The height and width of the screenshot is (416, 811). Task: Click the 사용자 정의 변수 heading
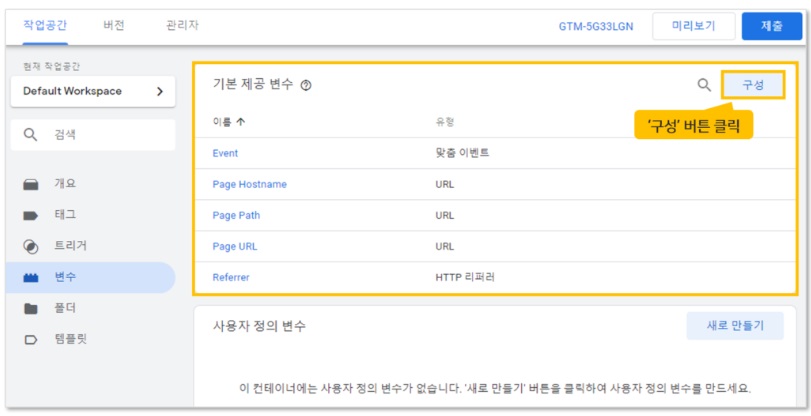click(259, 326)
